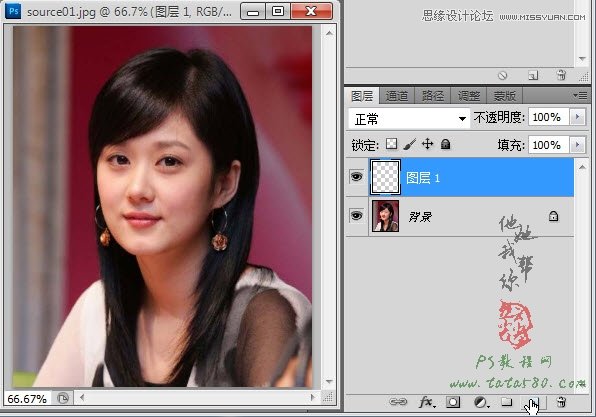Create new fill or adjustment layer

point(481,402)
